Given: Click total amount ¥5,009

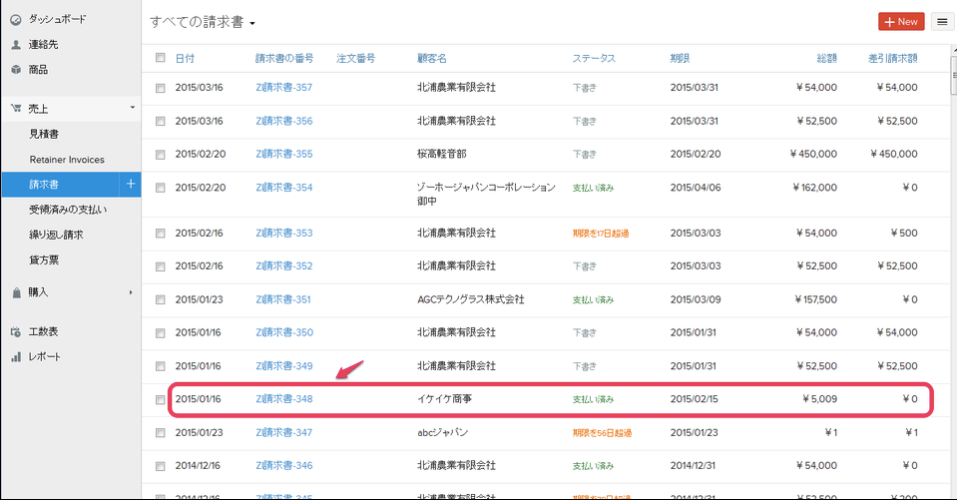Looking at the screenshot, I should click(820, 399).
